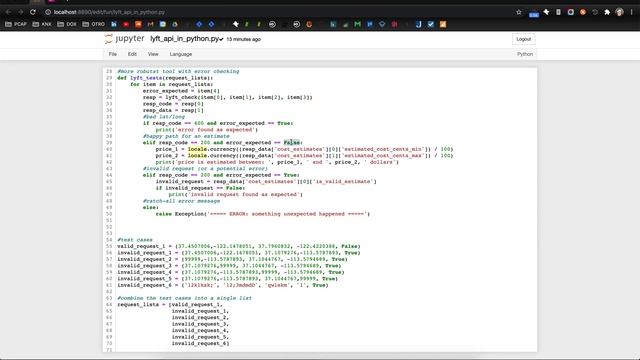This screenshot has height=360, width=640.
Task: Click the 'def lyft_tests' line in the editor
Action: [165, 78]
